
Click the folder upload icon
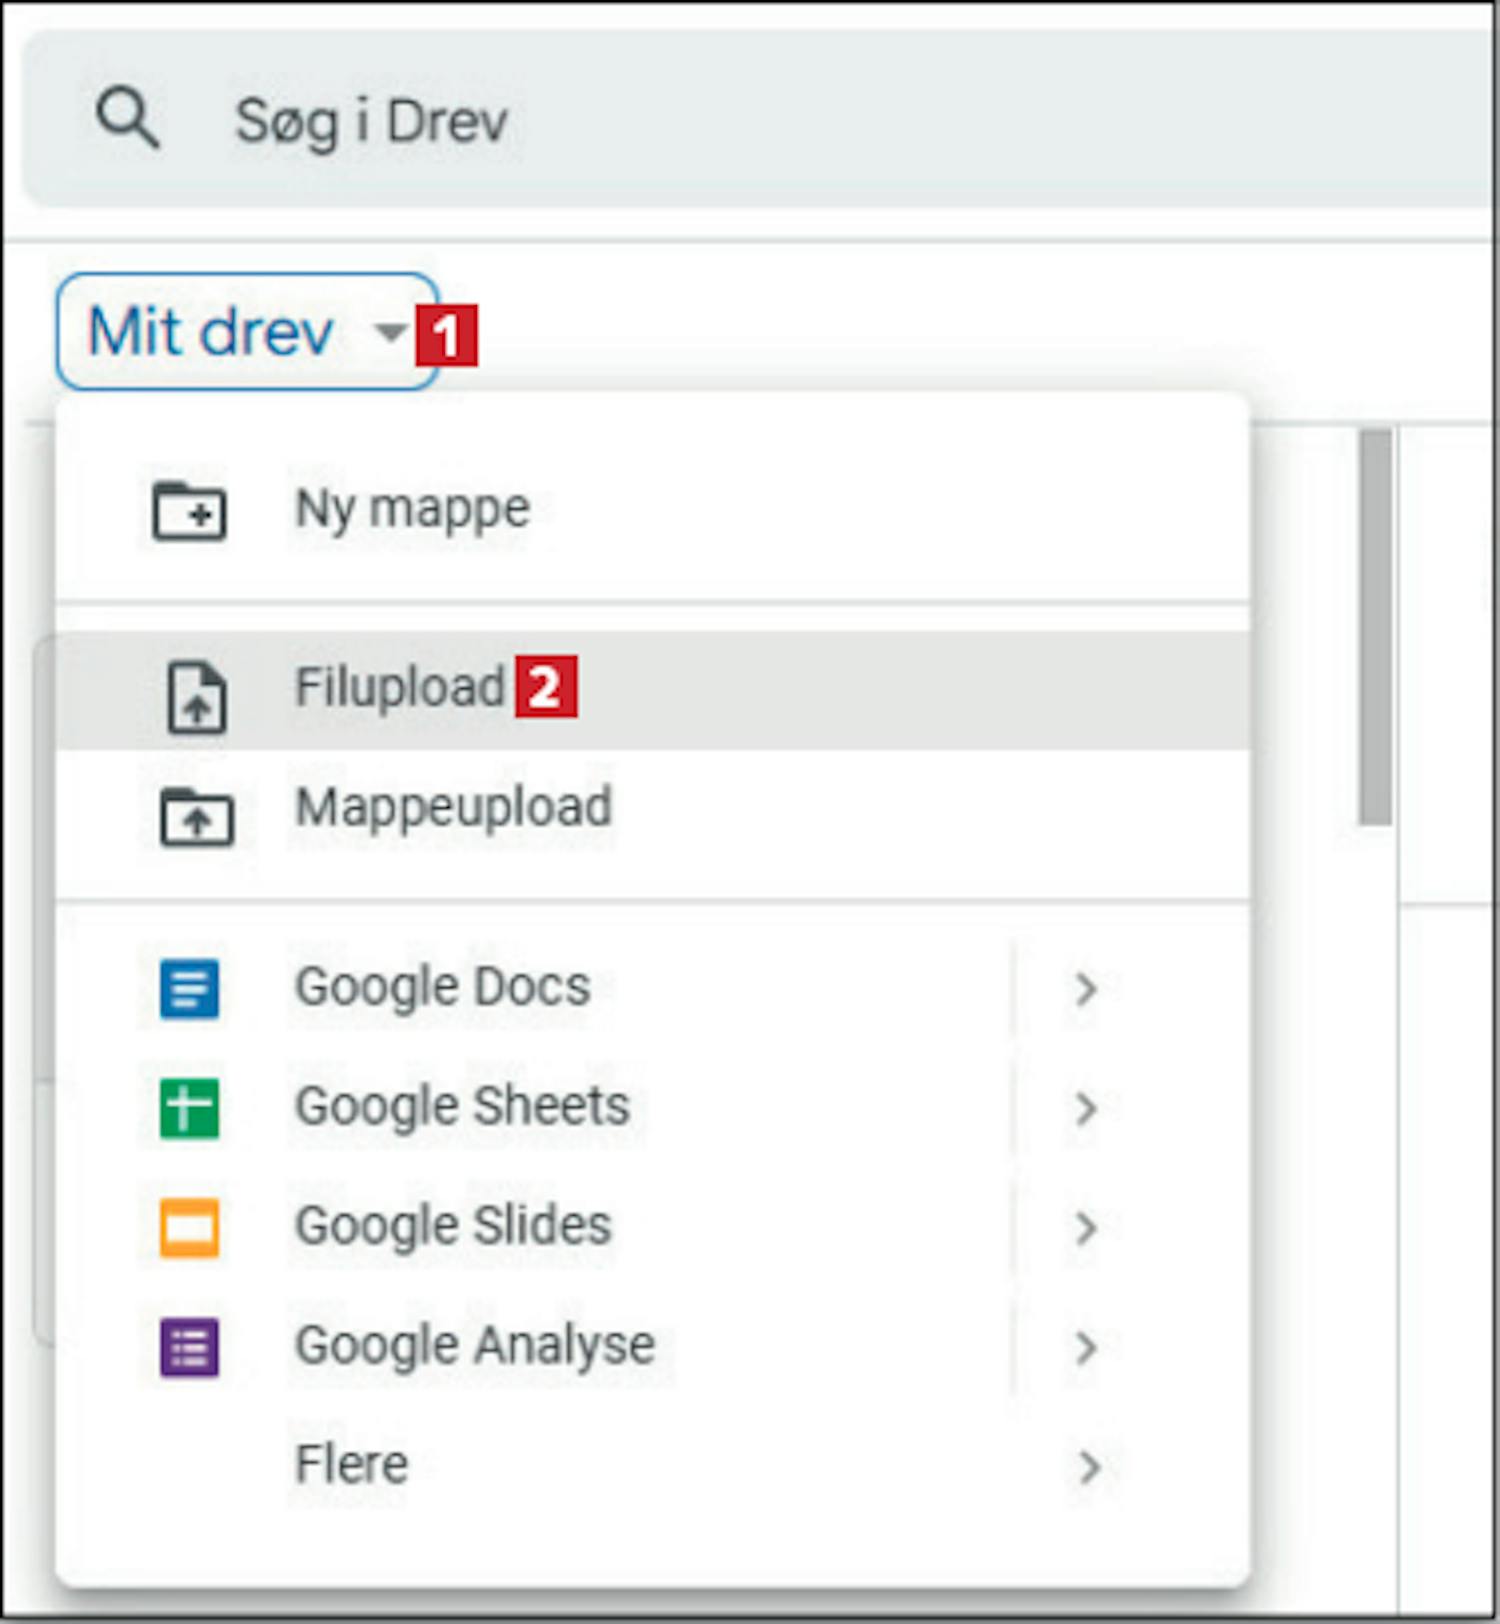point(196,816)
